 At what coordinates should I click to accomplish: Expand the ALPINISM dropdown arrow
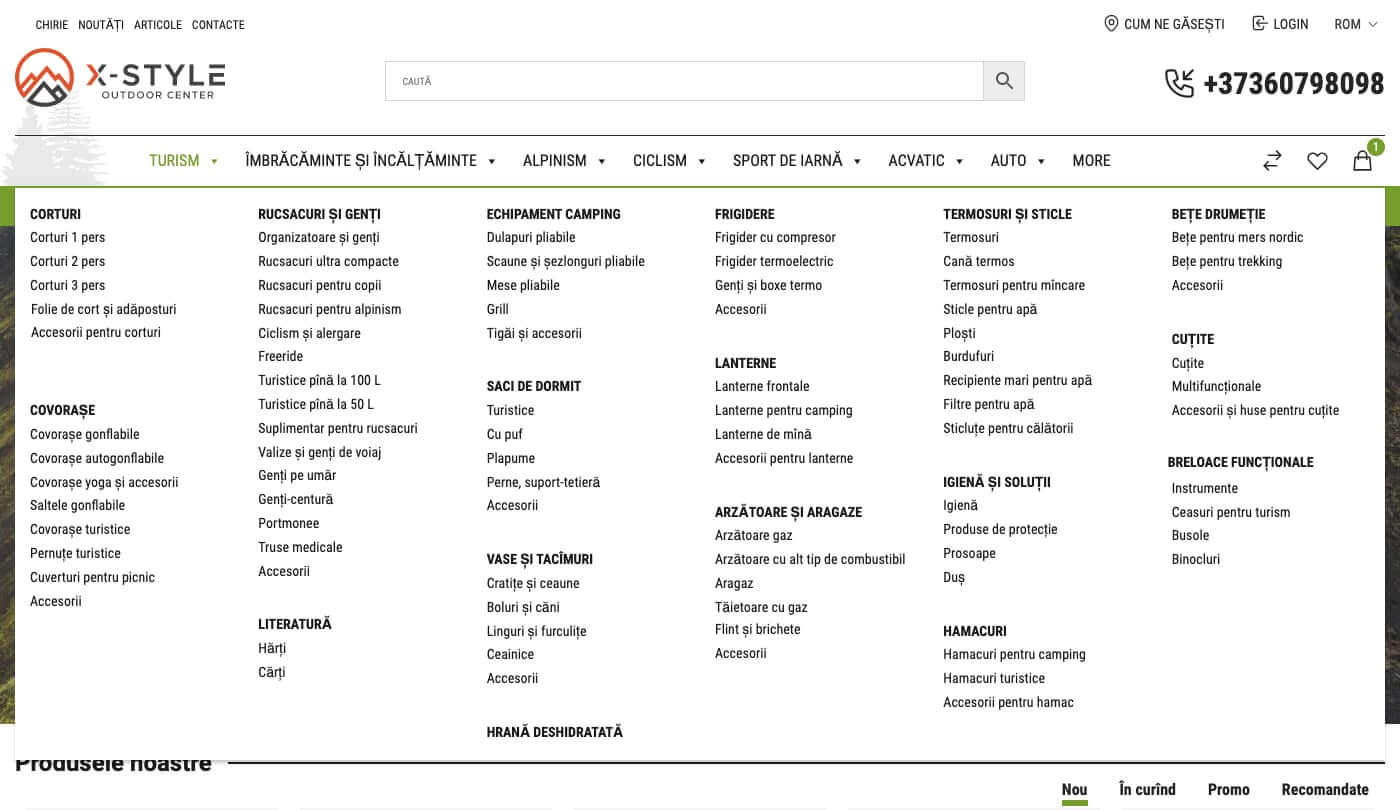602,161
